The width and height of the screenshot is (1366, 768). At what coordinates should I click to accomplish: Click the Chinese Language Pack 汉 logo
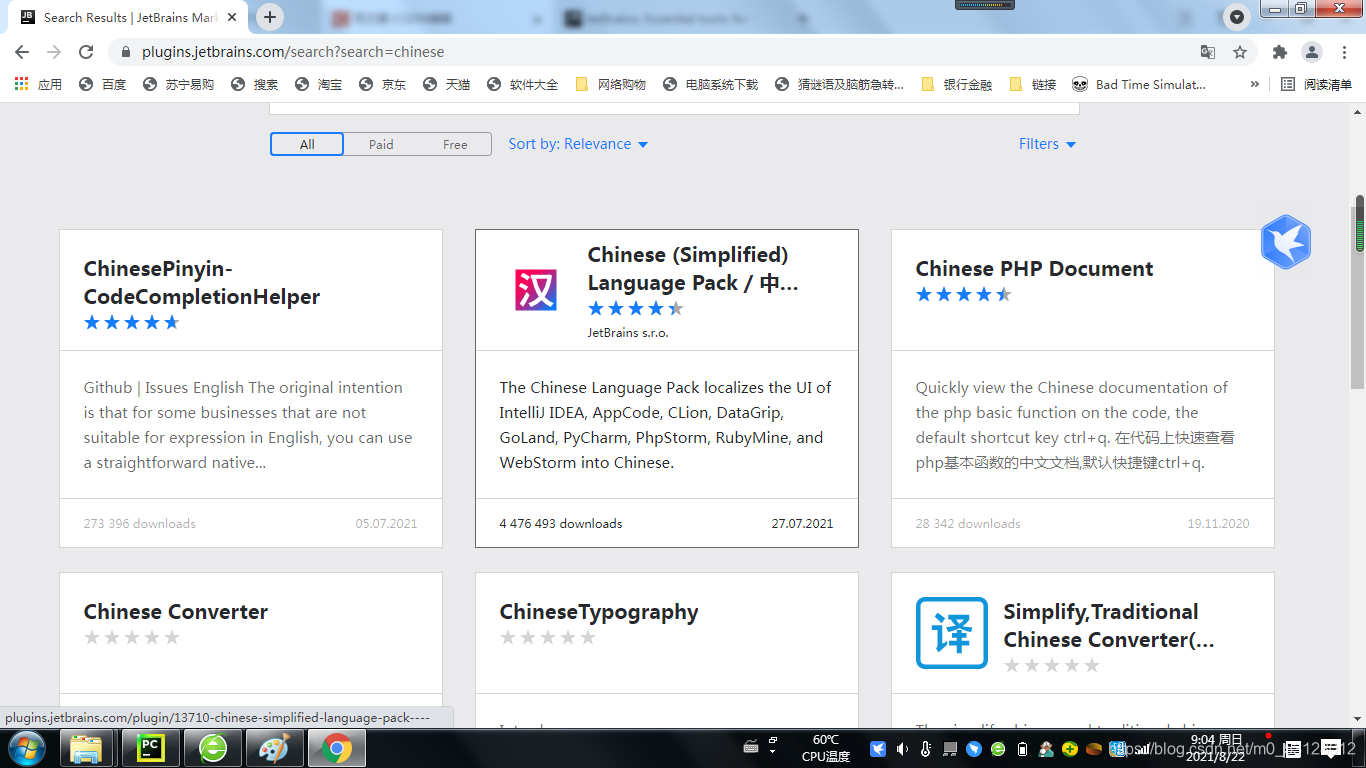coord(536,290)
